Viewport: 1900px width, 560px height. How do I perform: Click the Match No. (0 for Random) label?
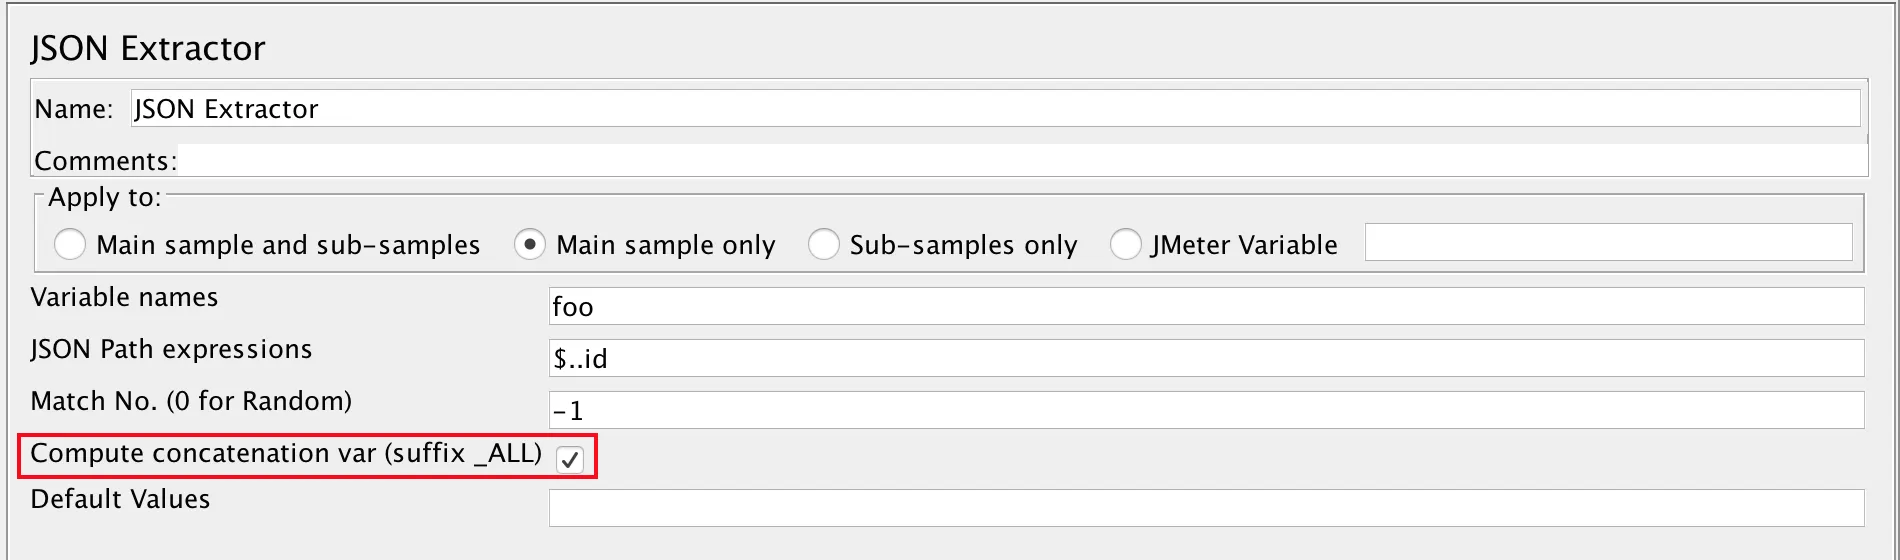(x=191, y=401)
